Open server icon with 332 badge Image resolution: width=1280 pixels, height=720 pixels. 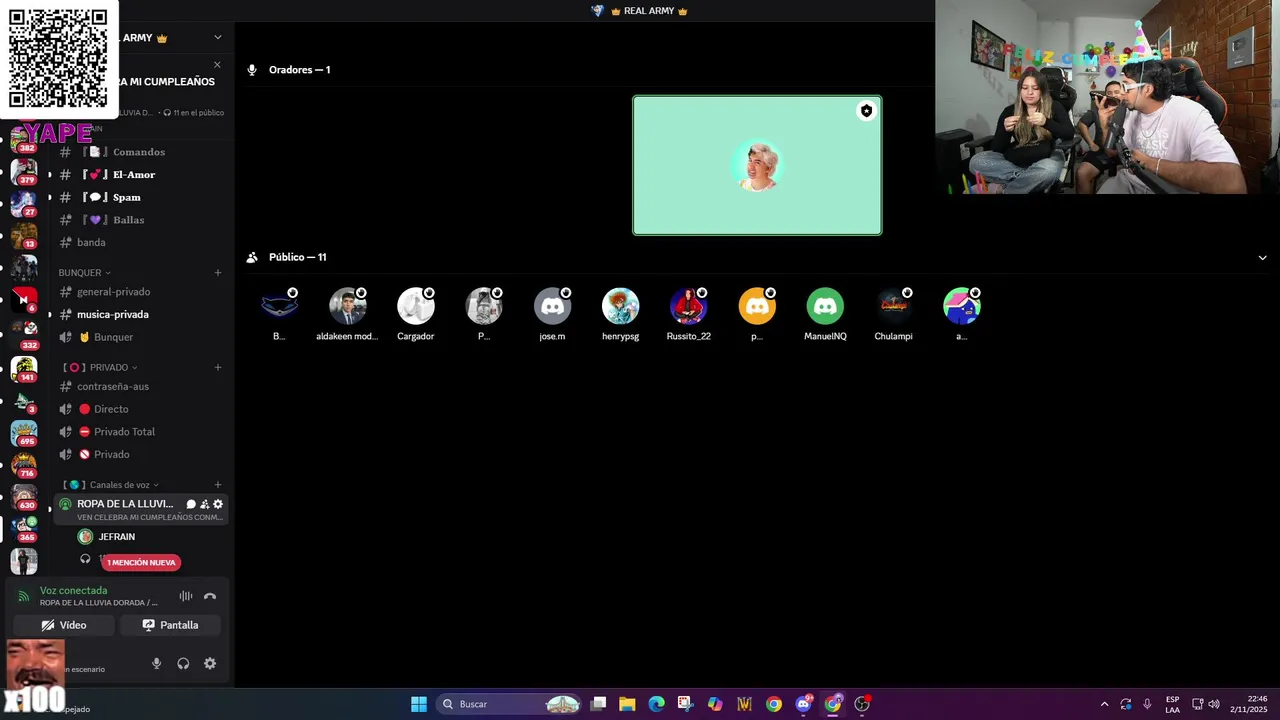[x=24, y=333]
